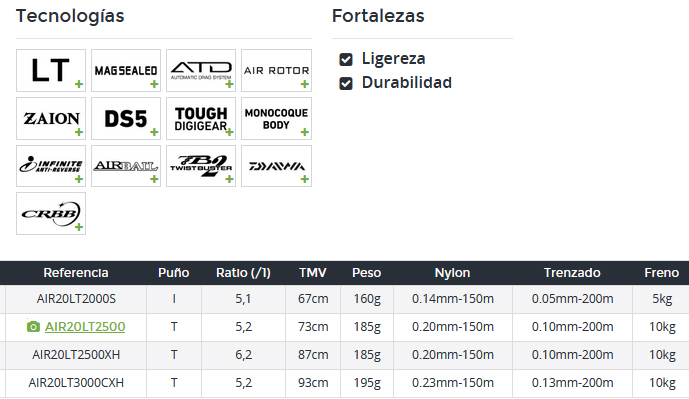Toggle the Ligereza checkbox

pos(346,59)
